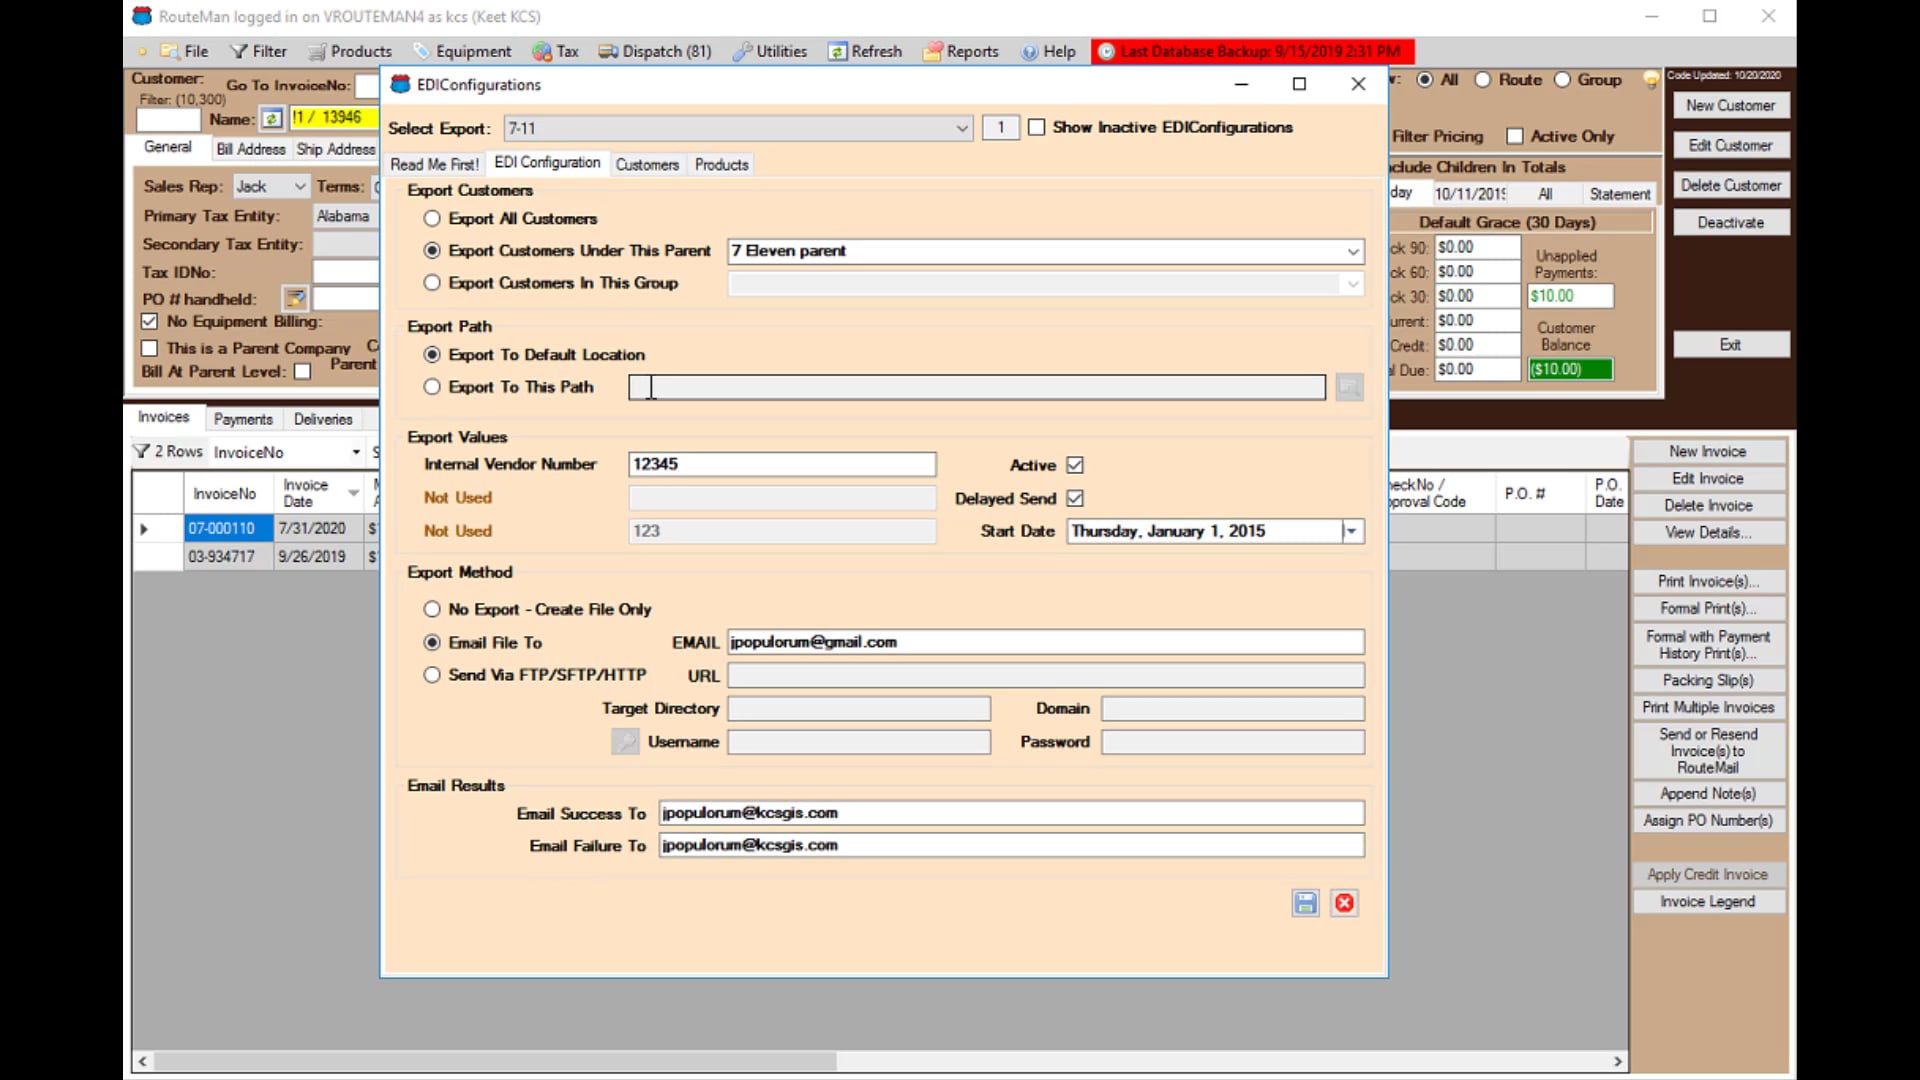Image resolution: width=1920 pixels, height=1080 pixels.
Task: Open the Start Date picker dropdown
Action: click(1351, 531)
